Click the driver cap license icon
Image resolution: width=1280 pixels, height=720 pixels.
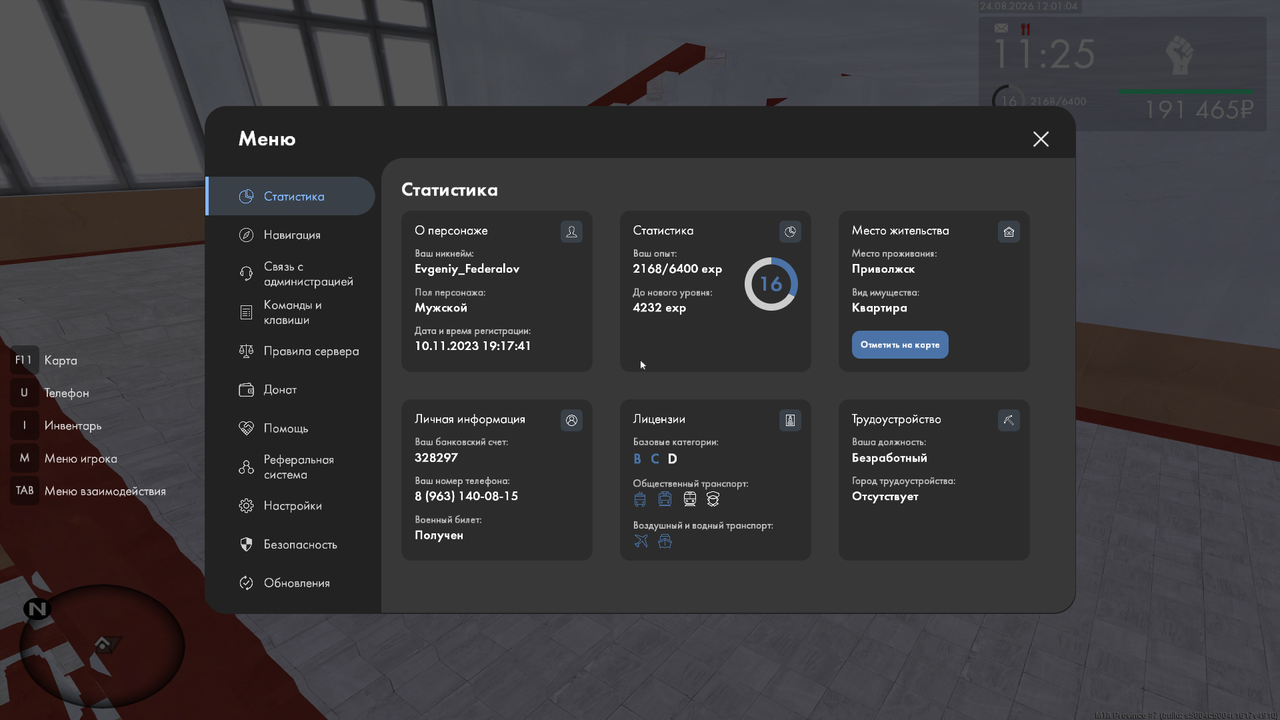(713, 499)
